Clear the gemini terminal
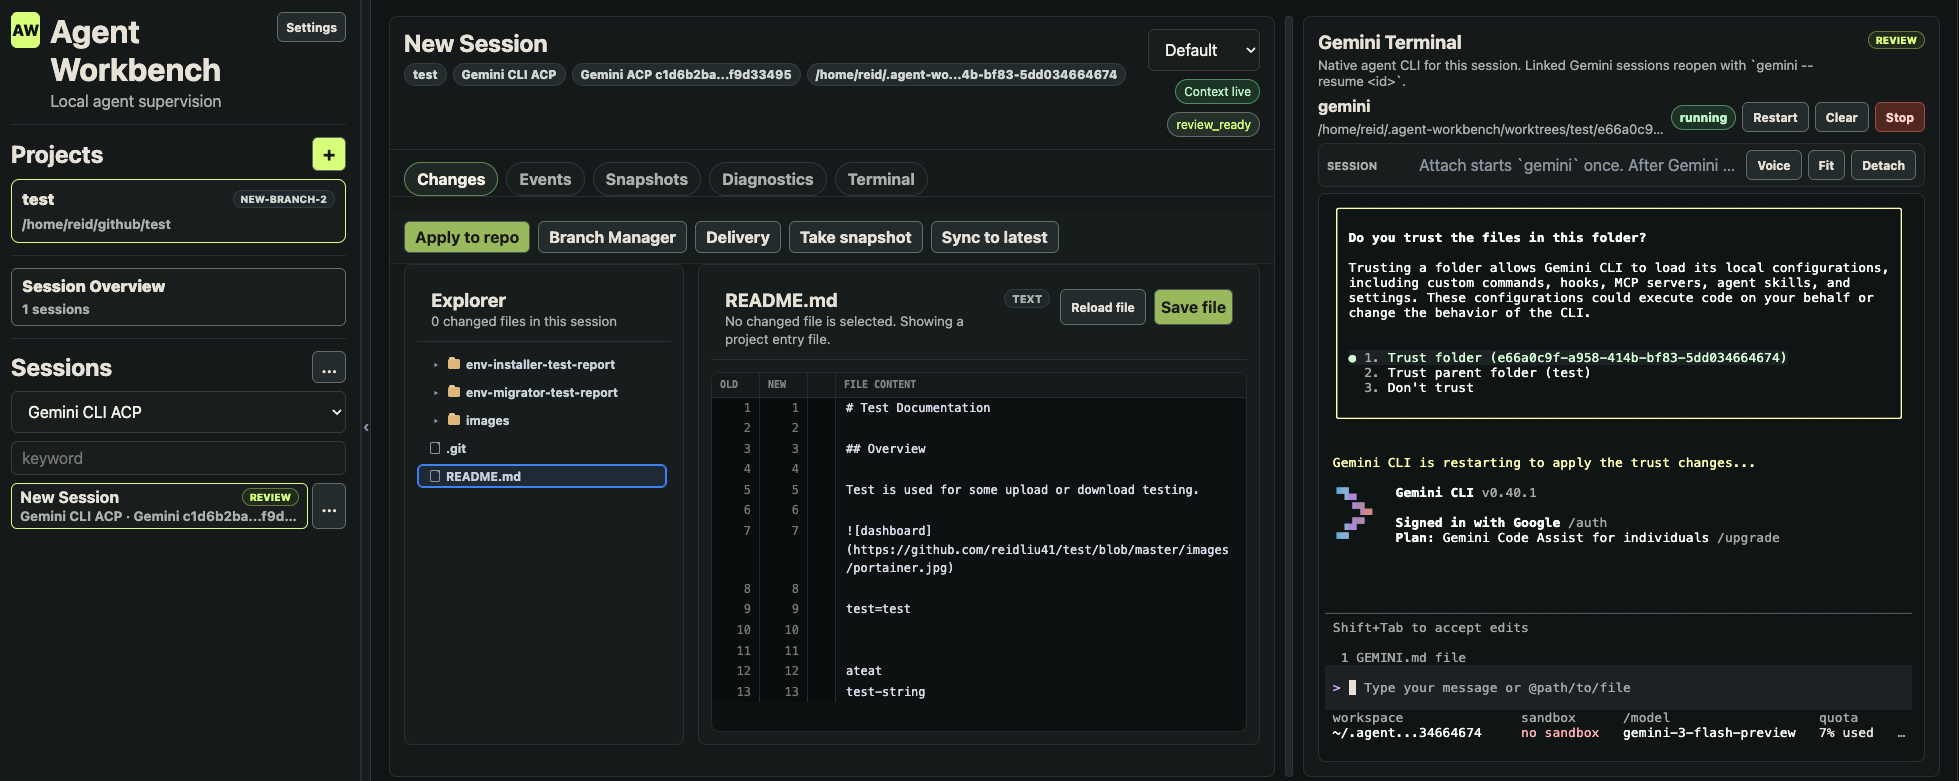The height and width of the screenshot is (781, 1959). click(1841, 117)
